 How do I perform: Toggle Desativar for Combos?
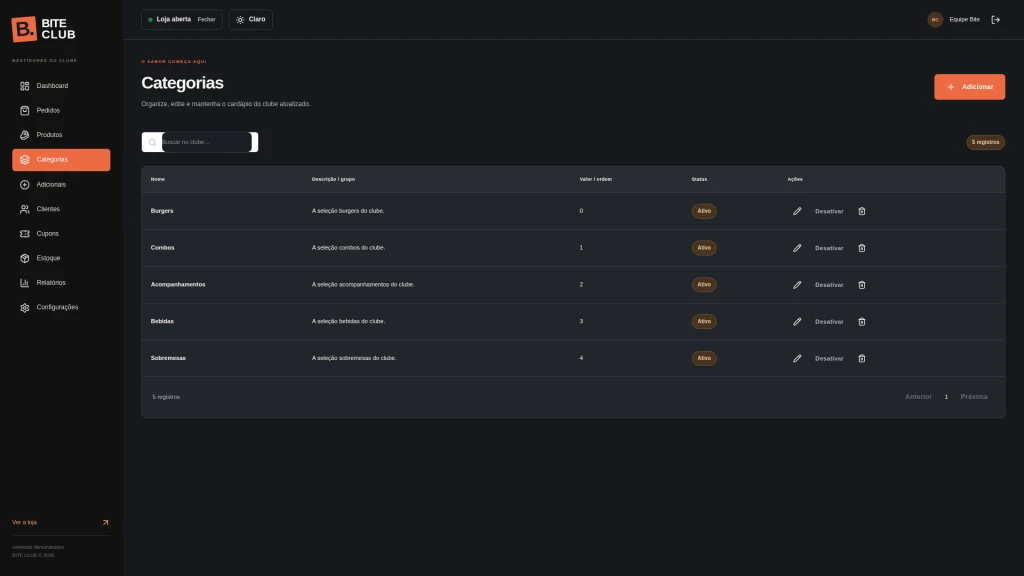(x=829, y=248)
